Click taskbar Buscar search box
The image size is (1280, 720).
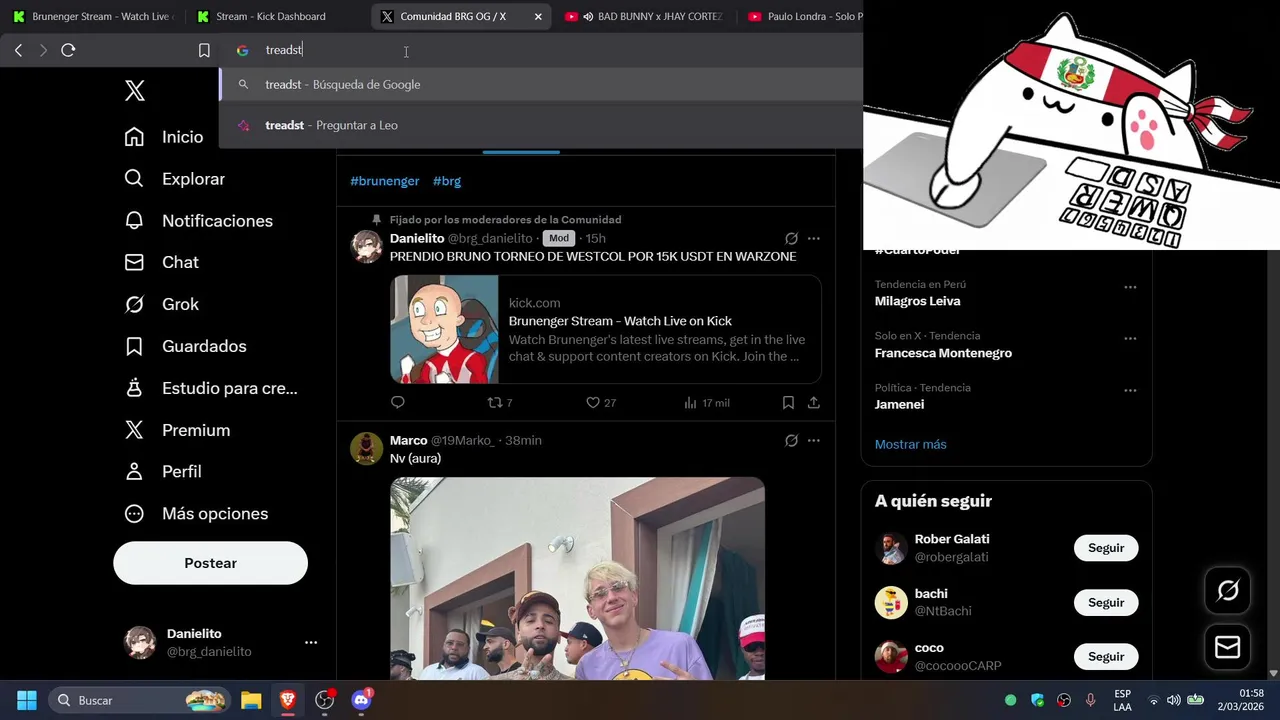[139, 700]
